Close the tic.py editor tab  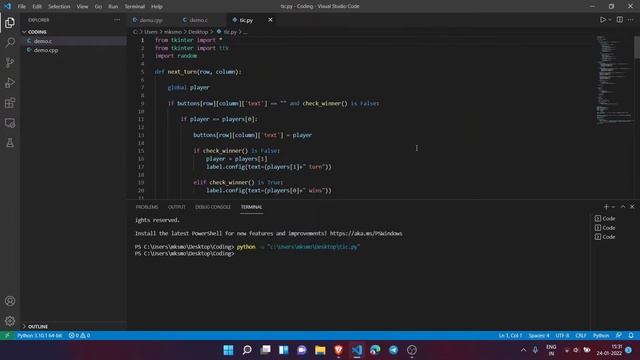click(x=270, y=20)
